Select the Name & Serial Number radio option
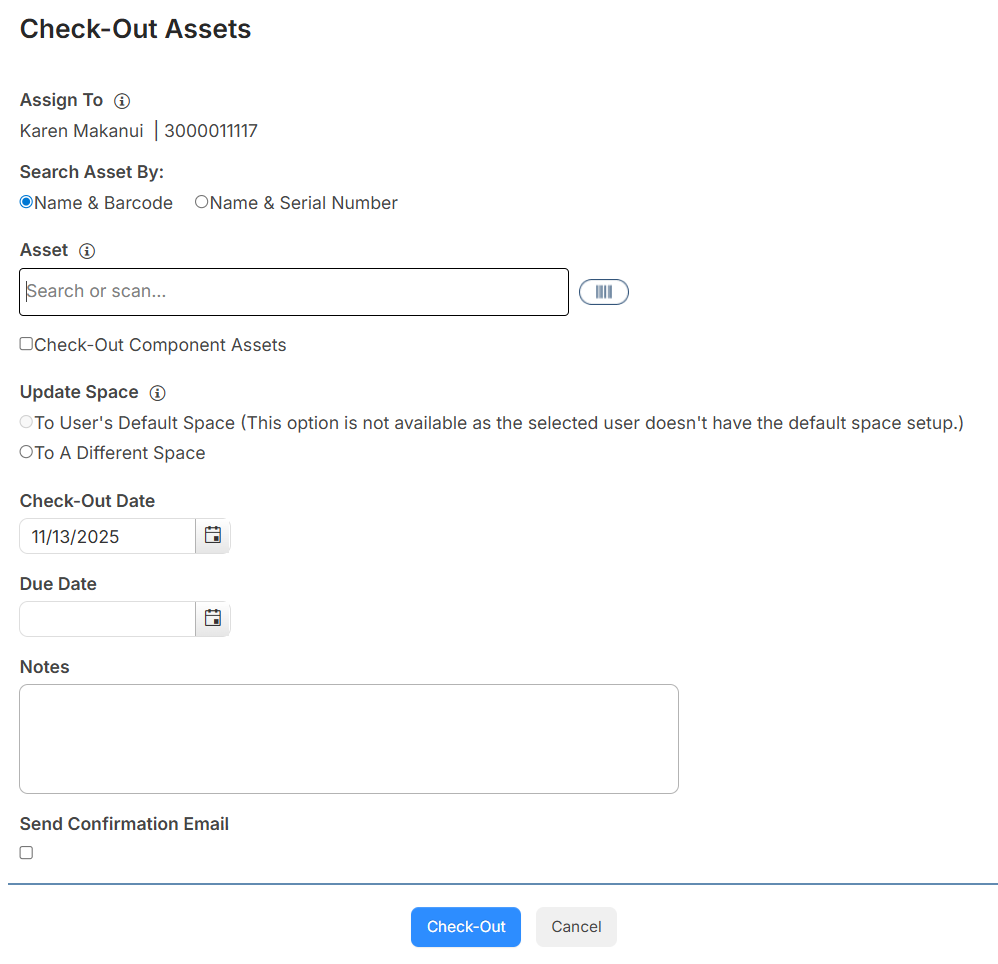This screenshot has height=964, width=998. click(201, 202)
